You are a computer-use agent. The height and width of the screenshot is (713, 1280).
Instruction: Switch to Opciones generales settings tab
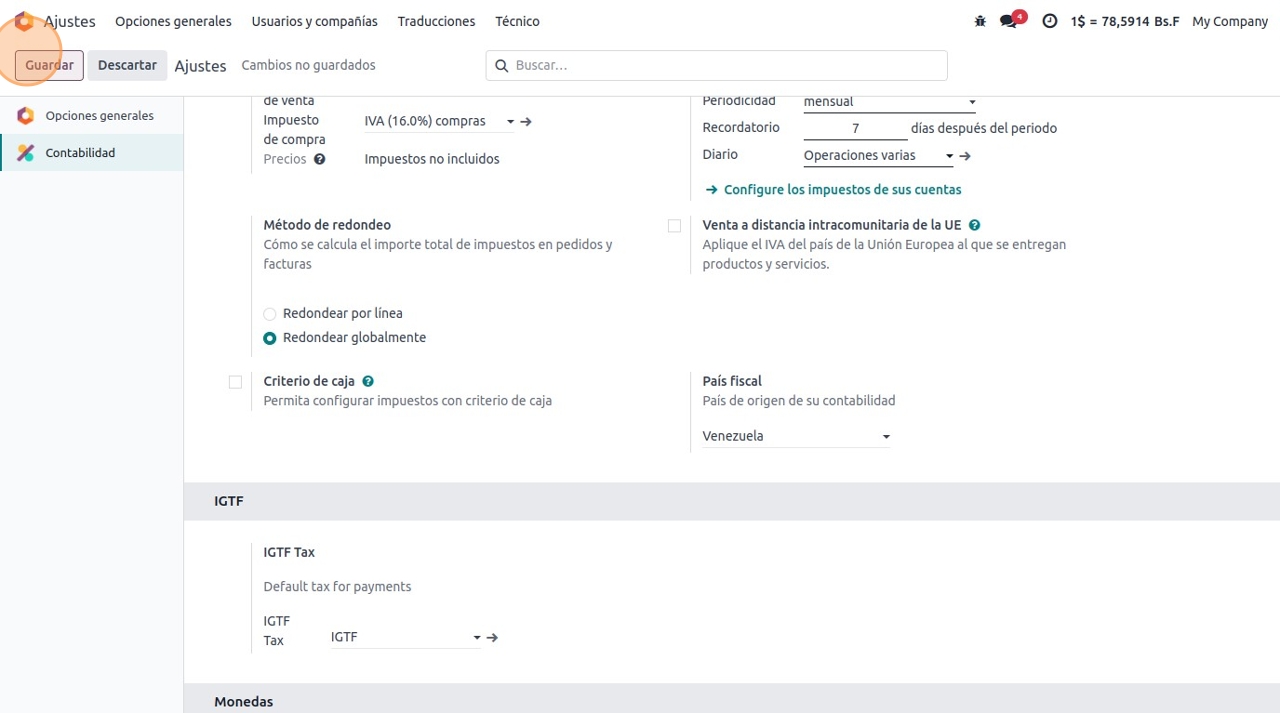pos(92,115)
